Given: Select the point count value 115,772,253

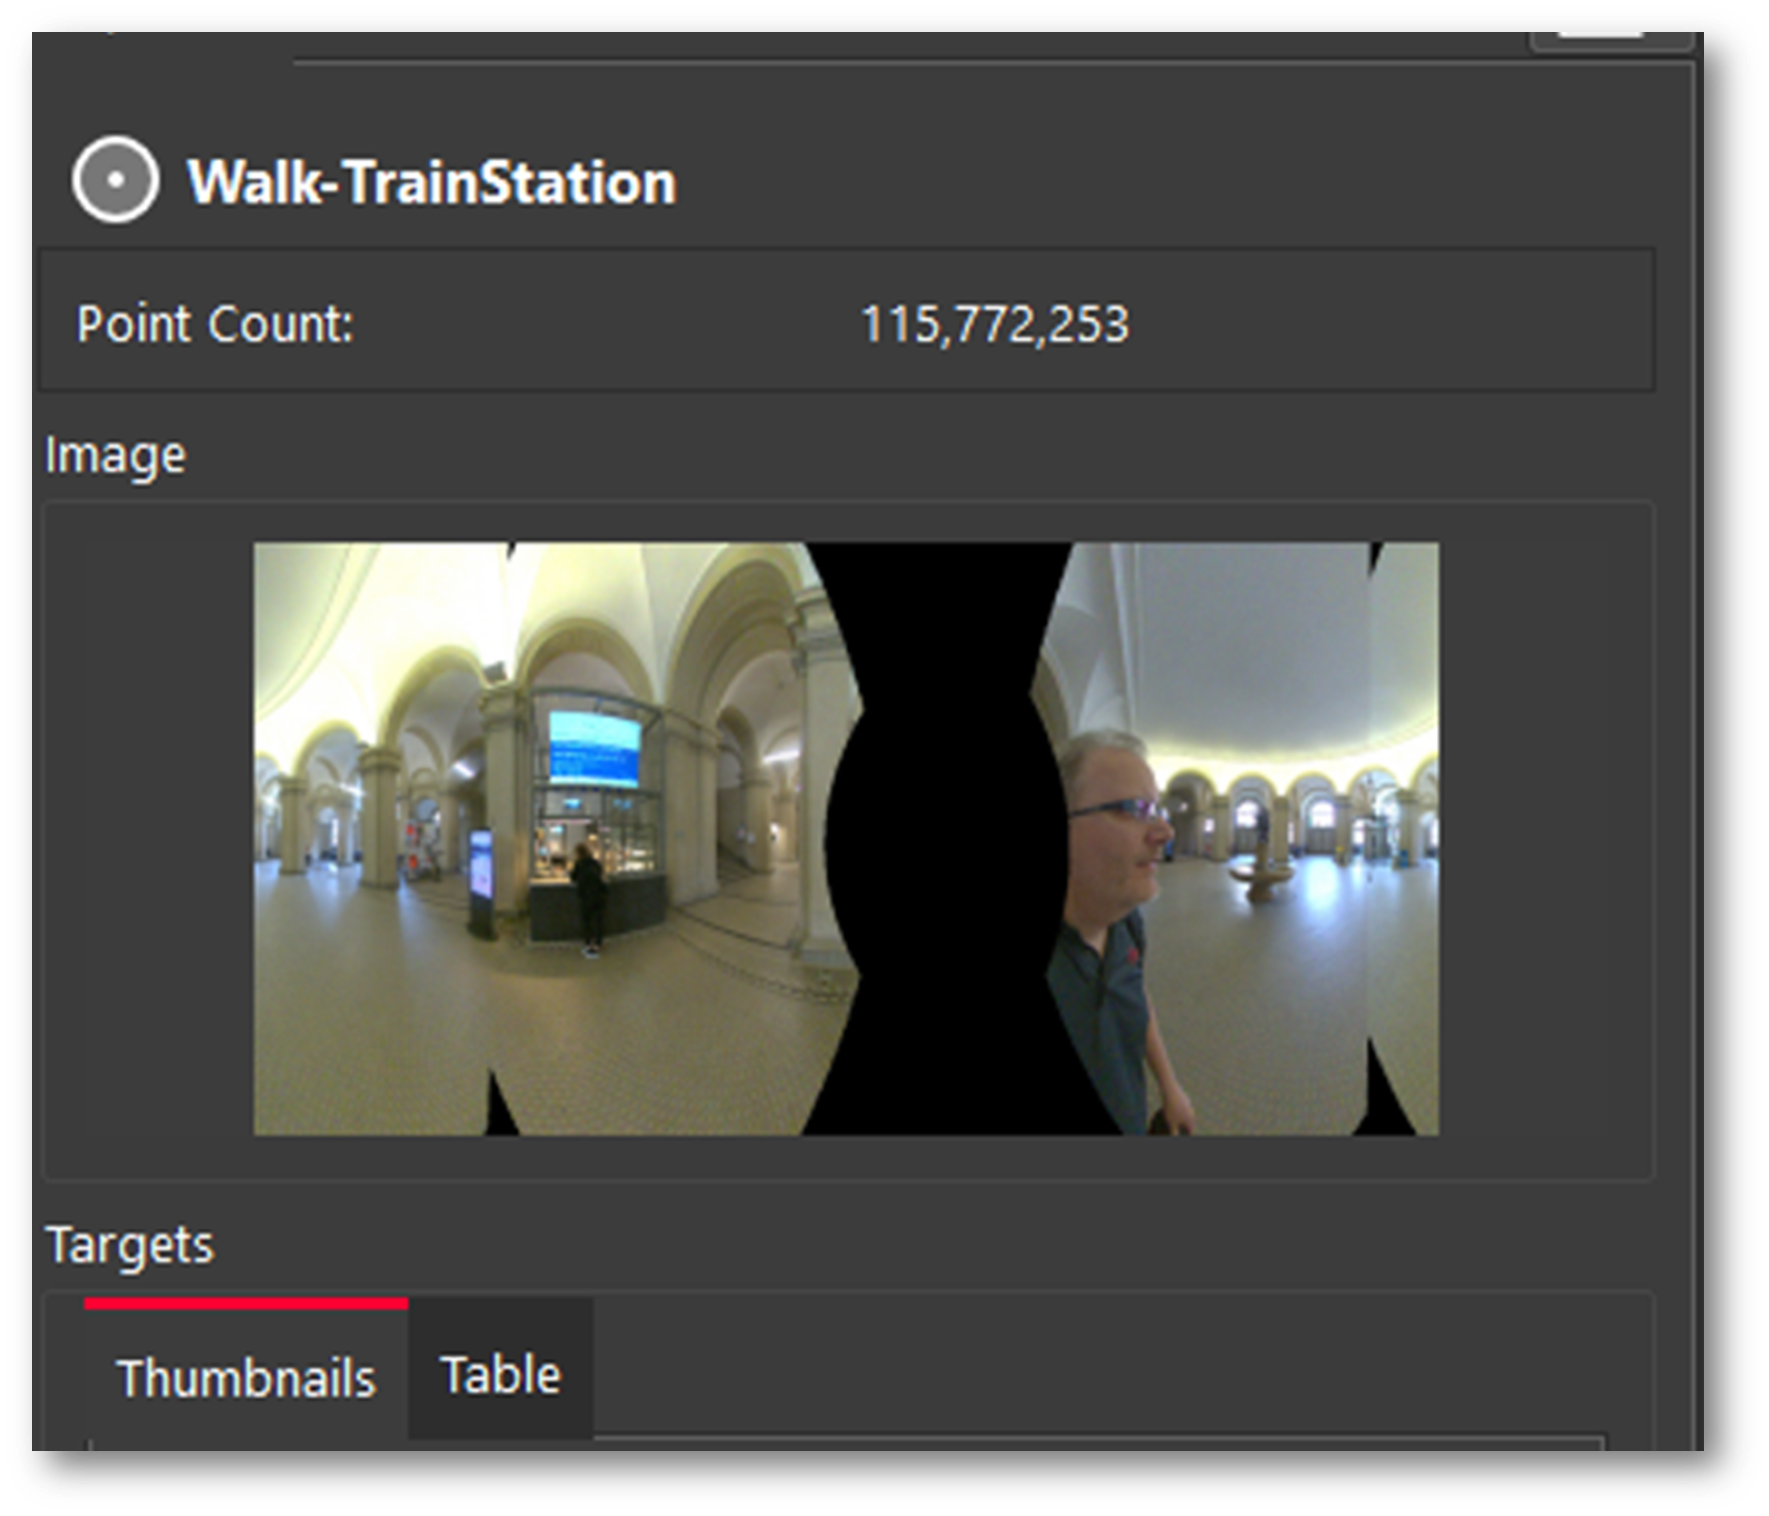Looking at the screenshot, I should 994,324.
